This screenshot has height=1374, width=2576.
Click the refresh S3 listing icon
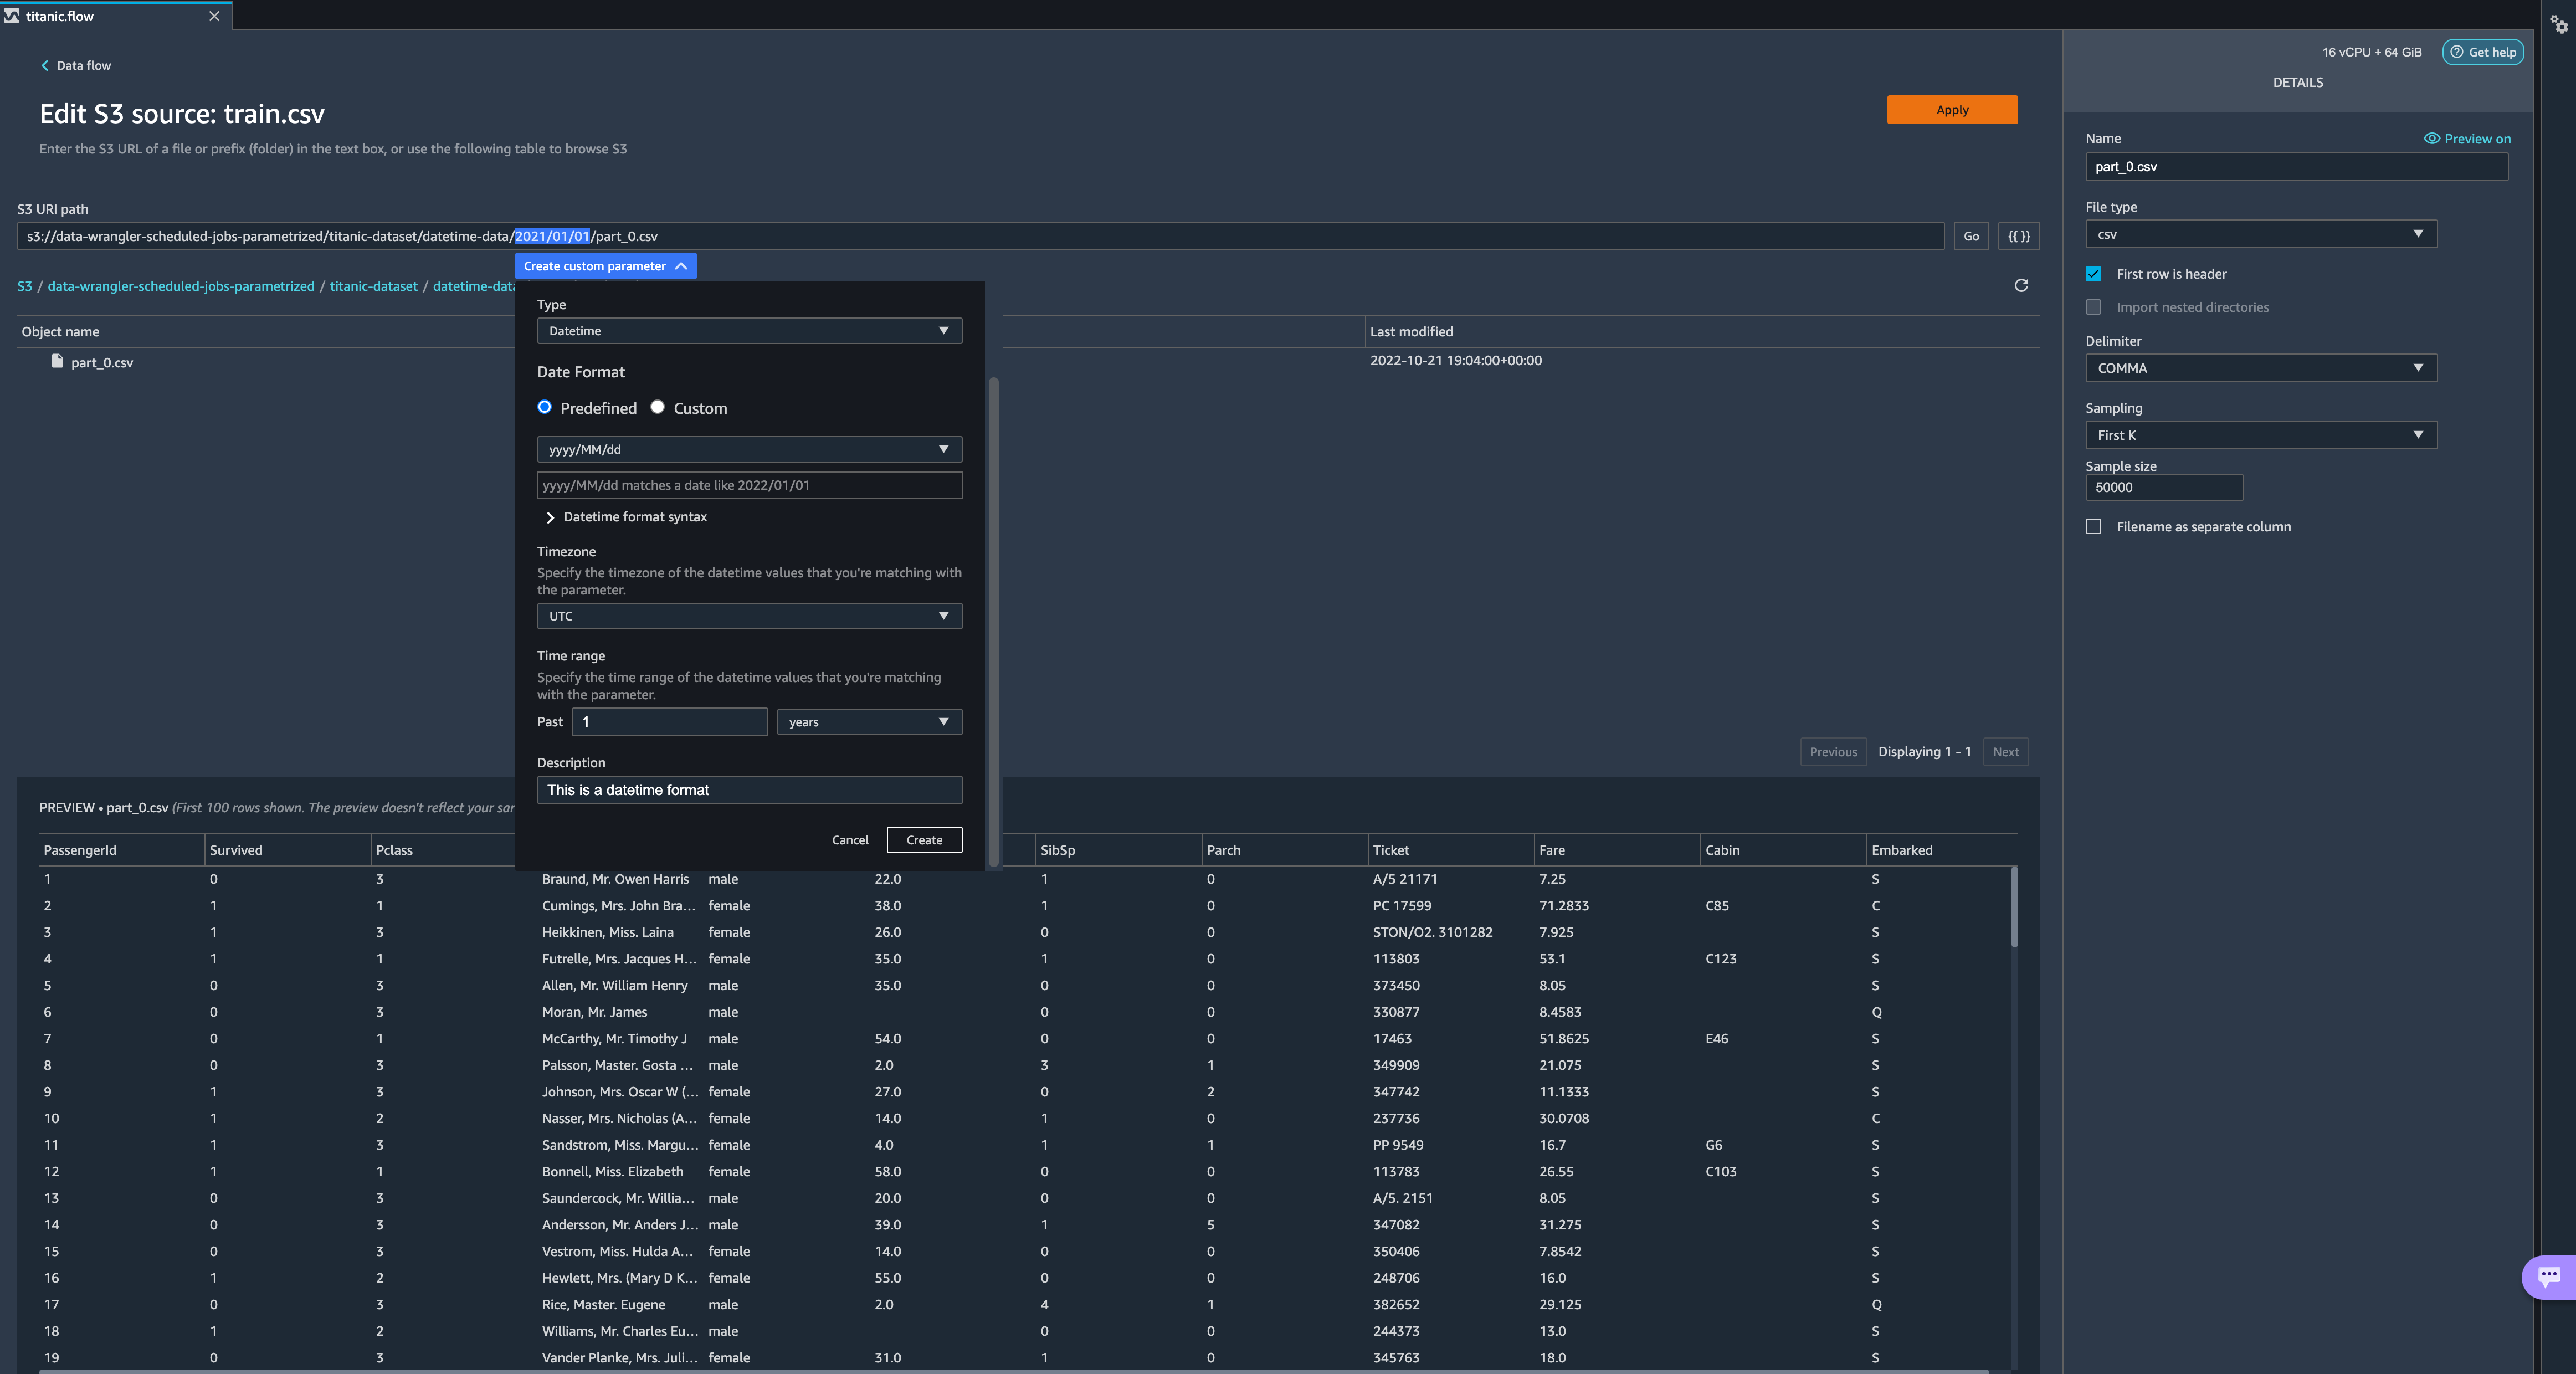tap(2020, 286)
